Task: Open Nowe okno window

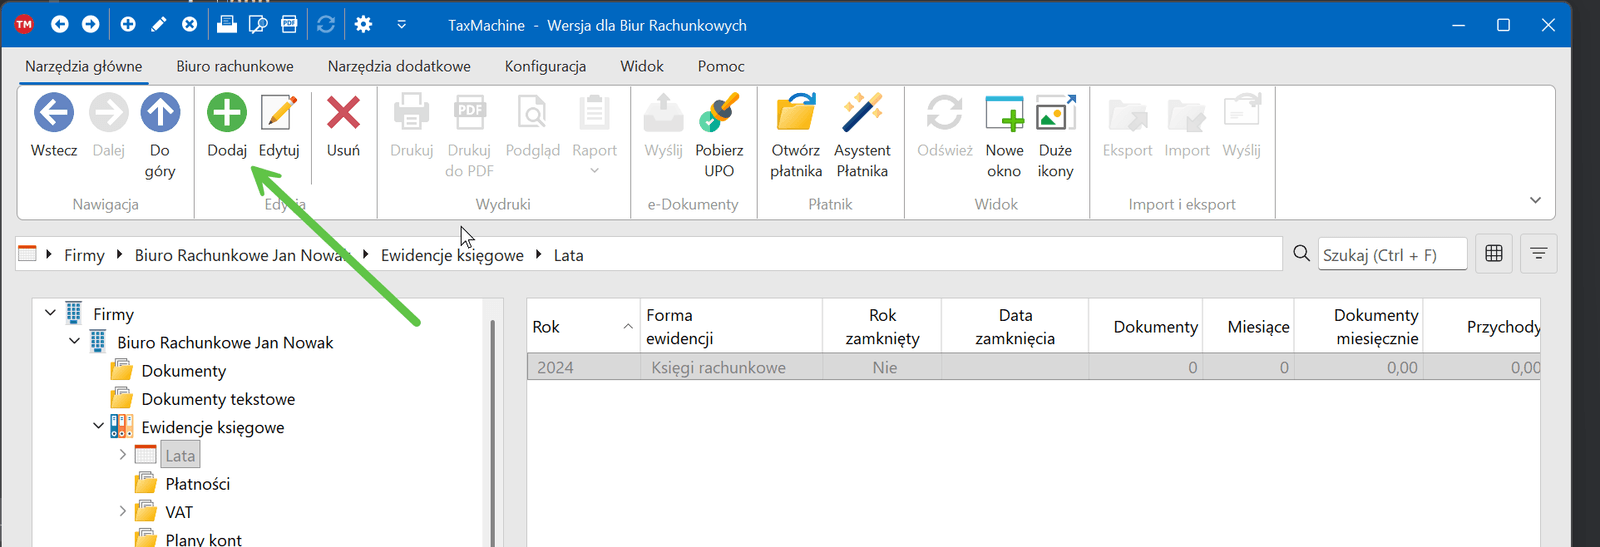Action: click(x=1004, y=113)
